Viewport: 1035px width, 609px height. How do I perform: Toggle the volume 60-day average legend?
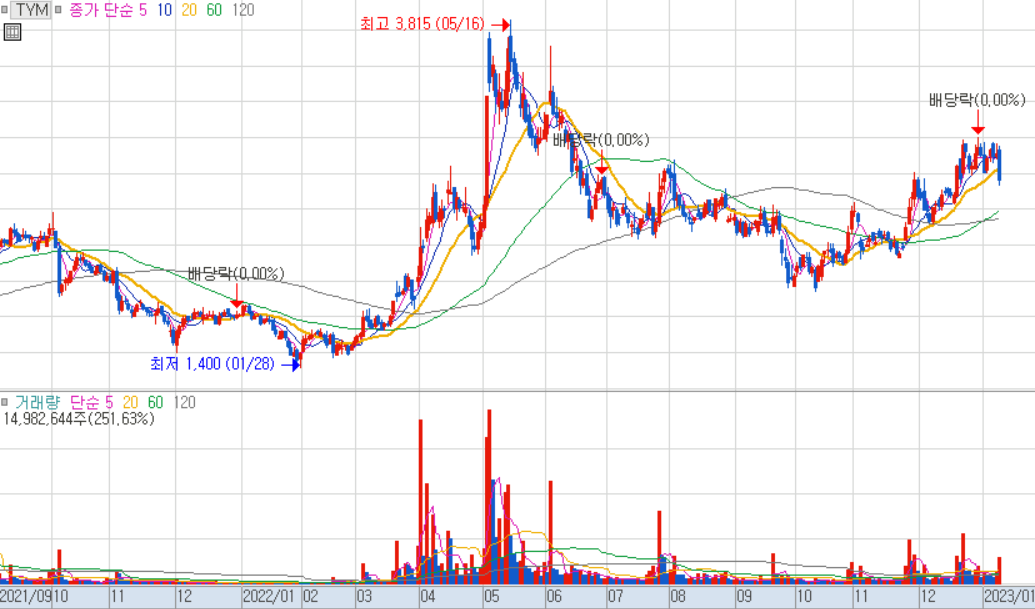(x=155, y=402)
